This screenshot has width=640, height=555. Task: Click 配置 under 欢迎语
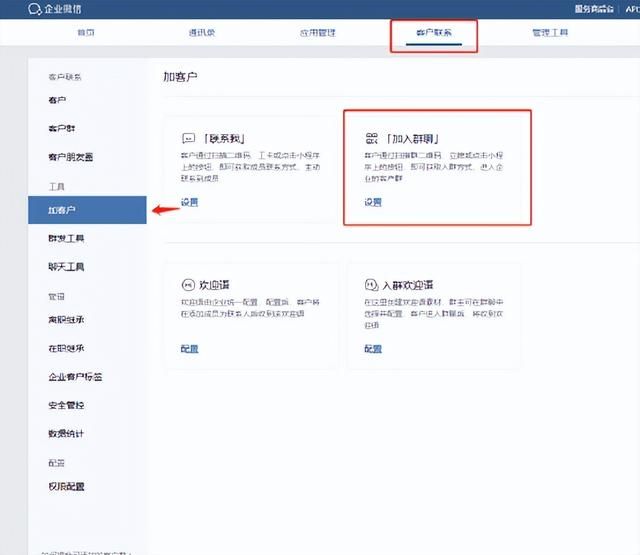pos(189,349)
